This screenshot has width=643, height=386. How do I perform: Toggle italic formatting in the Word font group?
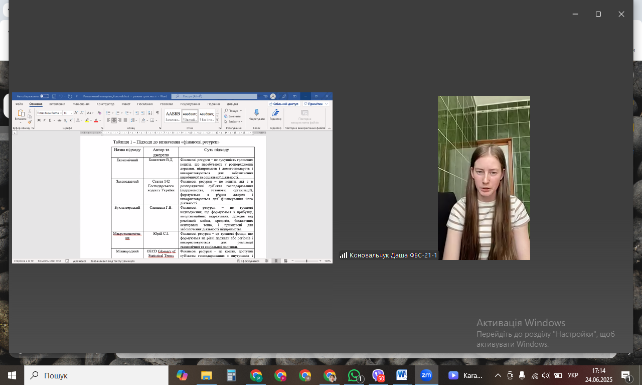click(x=44, y=121)
